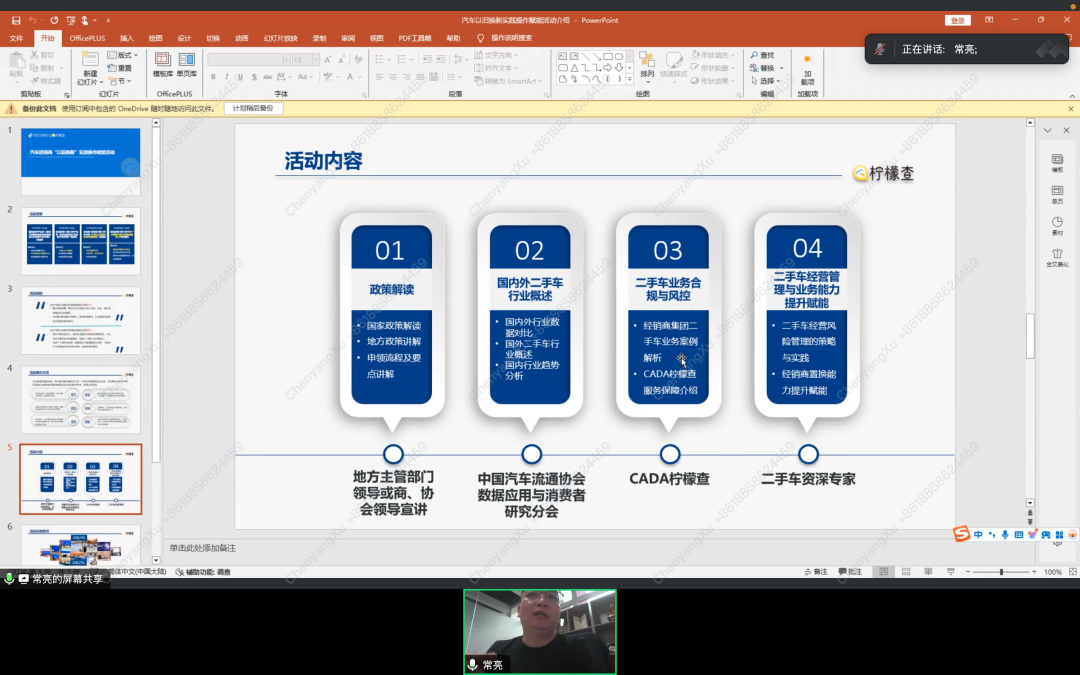1080x675 pixels.
Task: Open the 全文美化 beautify panel icon
Action: tap(1057, 258)
